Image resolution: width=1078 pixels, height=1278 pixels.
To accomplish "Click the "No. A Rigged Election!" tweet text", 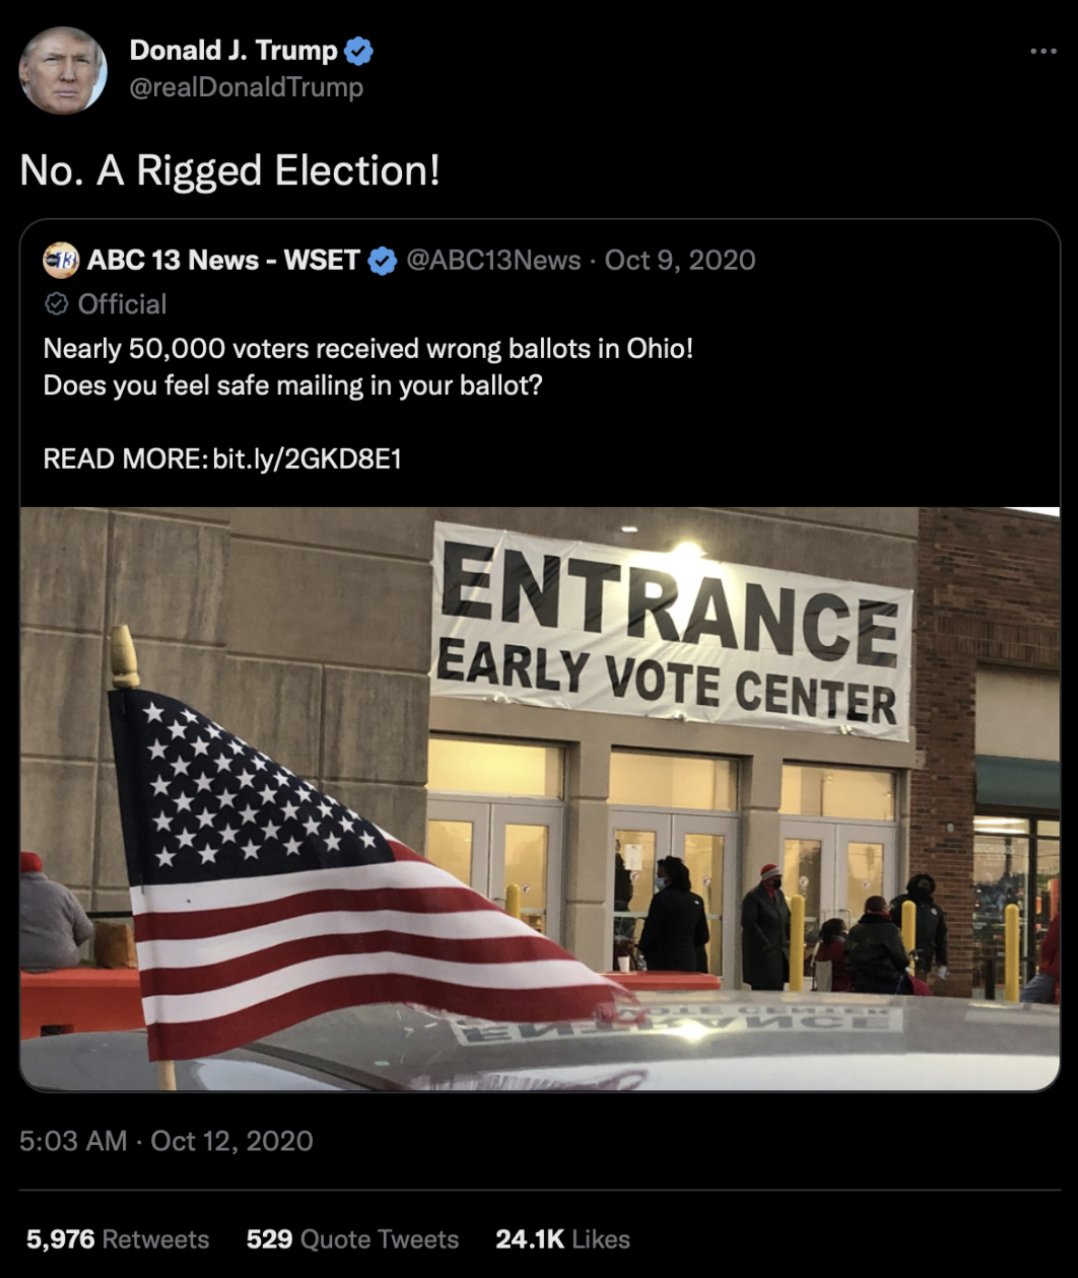I will (x=230, y=170).
